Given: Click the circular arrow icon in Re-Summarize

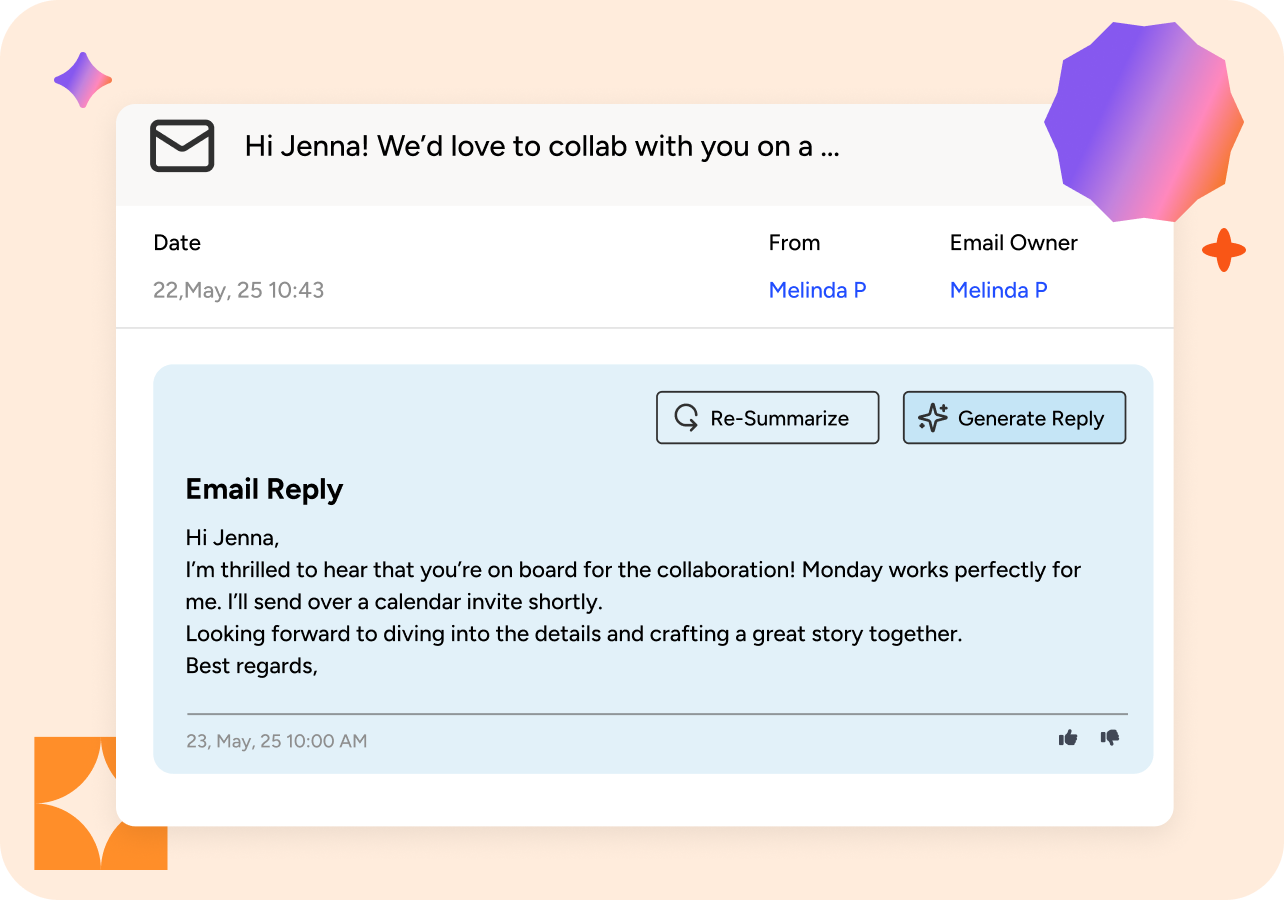Looking at the screenshot, I should [x=686, y=418].
